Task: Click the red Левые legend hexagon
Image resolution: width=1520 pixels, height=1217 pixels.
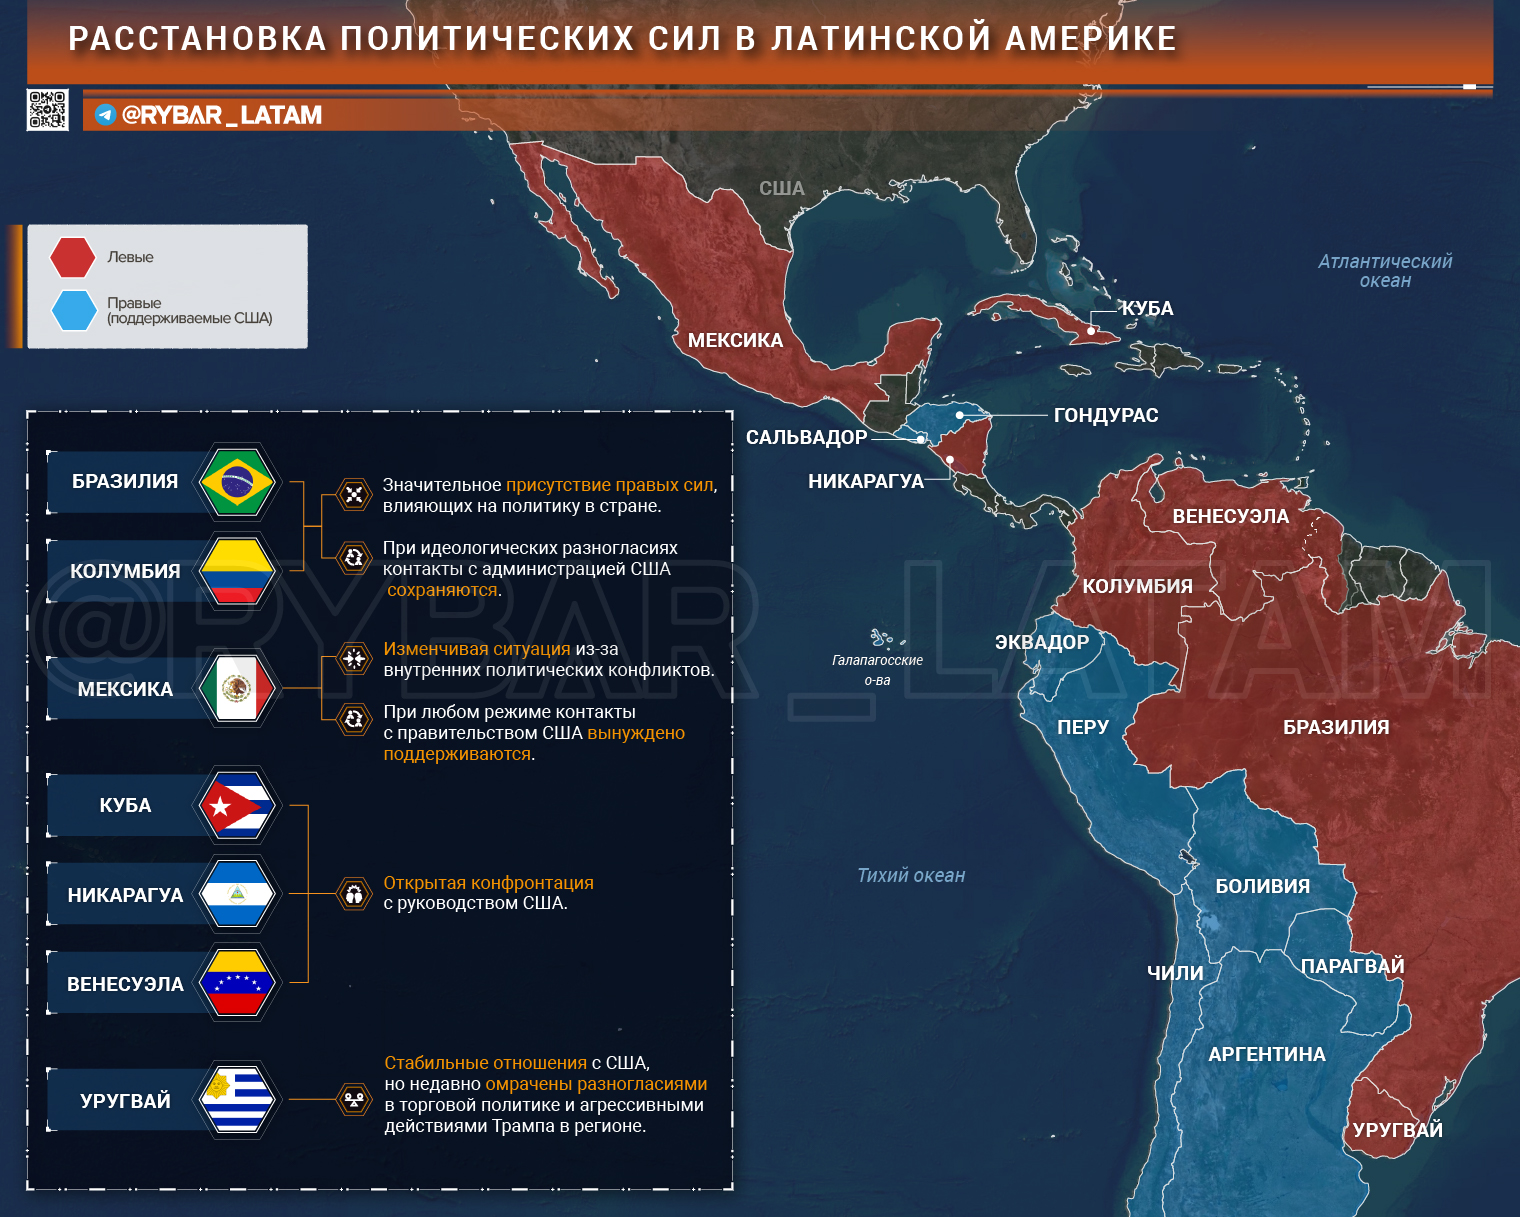Action: pyautogui.click(x=73, y=257)
